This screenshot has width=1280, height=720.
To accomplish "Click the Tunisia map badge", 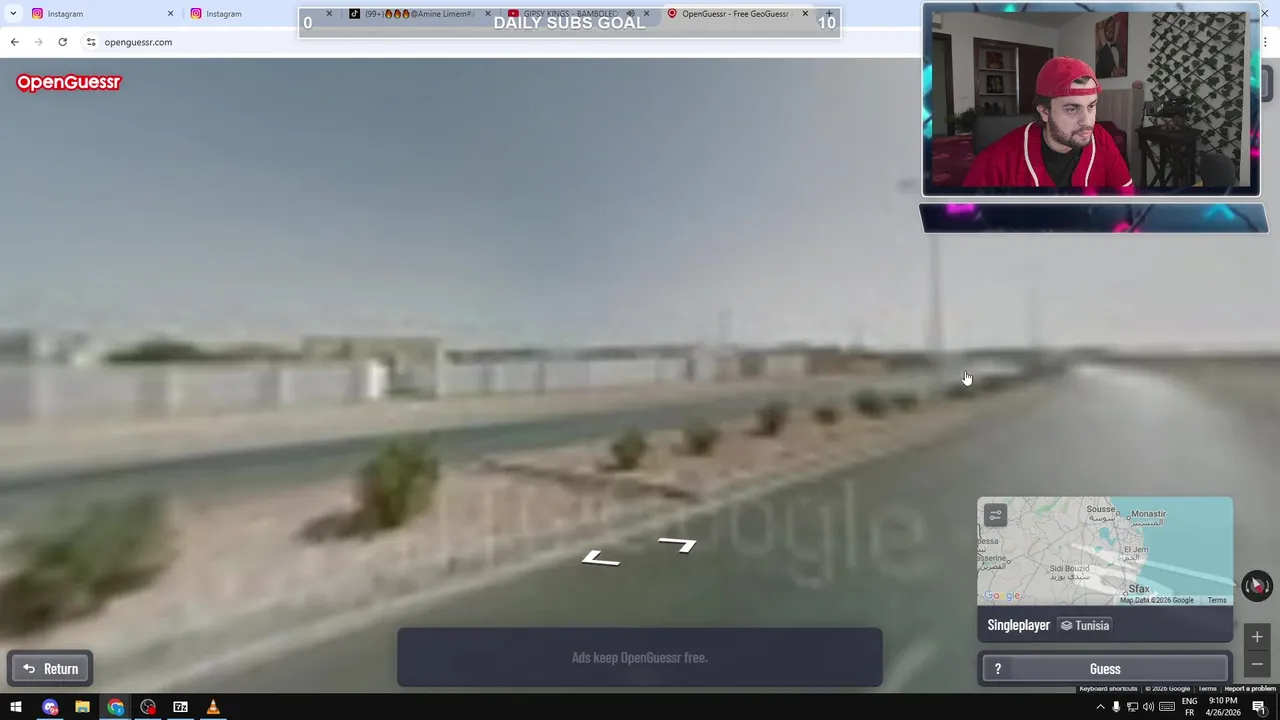I will coord(1085,626).
